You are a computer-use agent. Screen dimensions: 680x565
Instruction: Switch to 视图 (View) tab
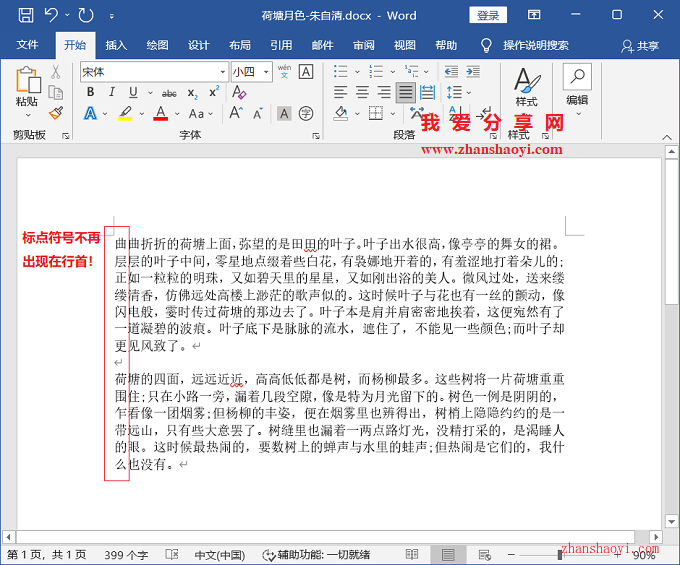coord(405,45)
